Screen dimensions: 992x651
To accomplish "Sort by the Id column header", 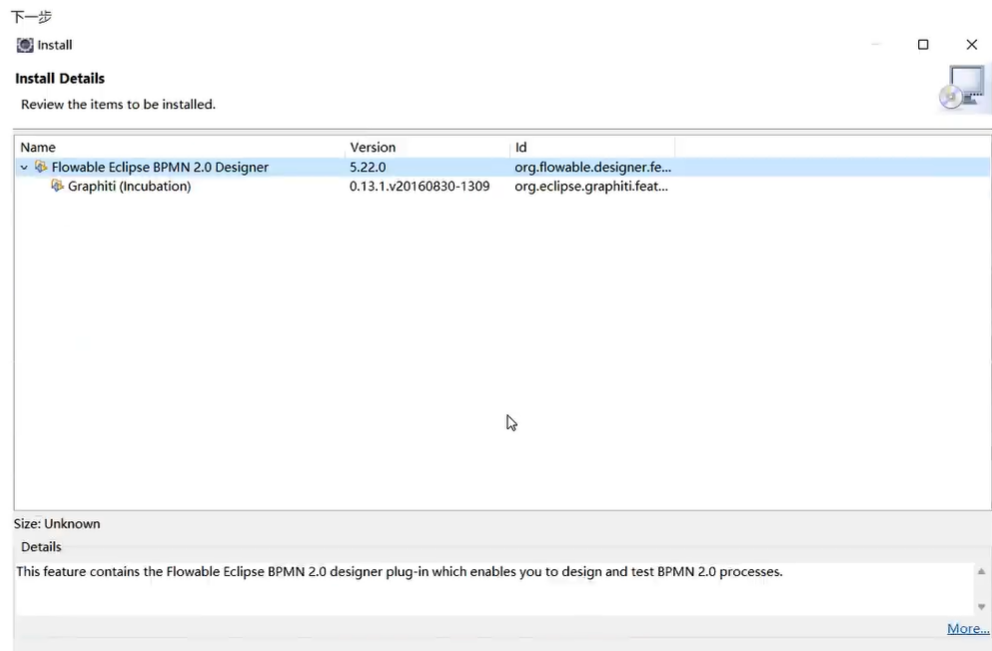I will [x=592, y=147].
